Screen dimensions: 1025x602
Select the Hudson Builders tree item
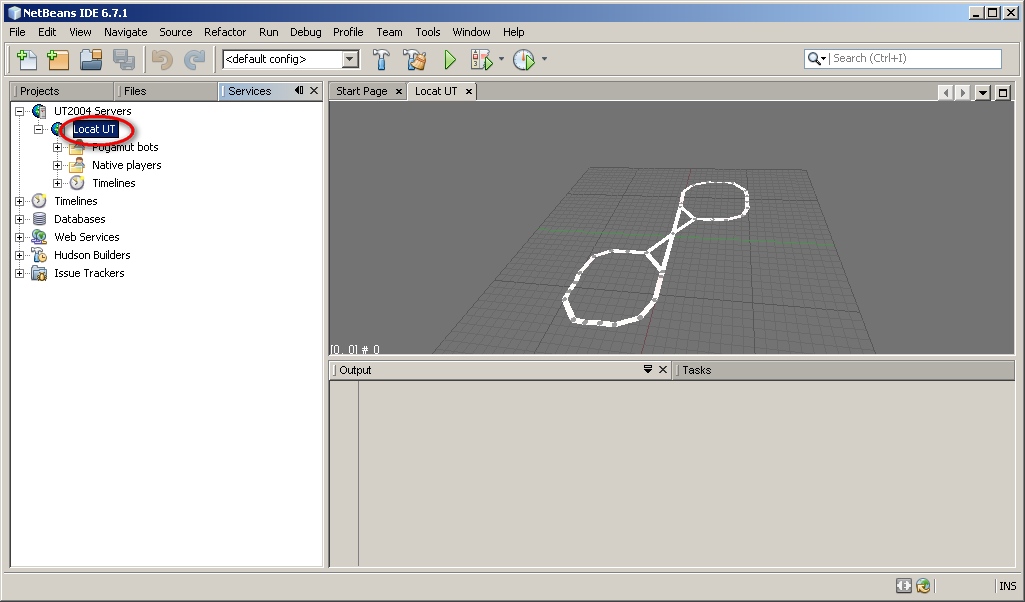coord(92,255)
